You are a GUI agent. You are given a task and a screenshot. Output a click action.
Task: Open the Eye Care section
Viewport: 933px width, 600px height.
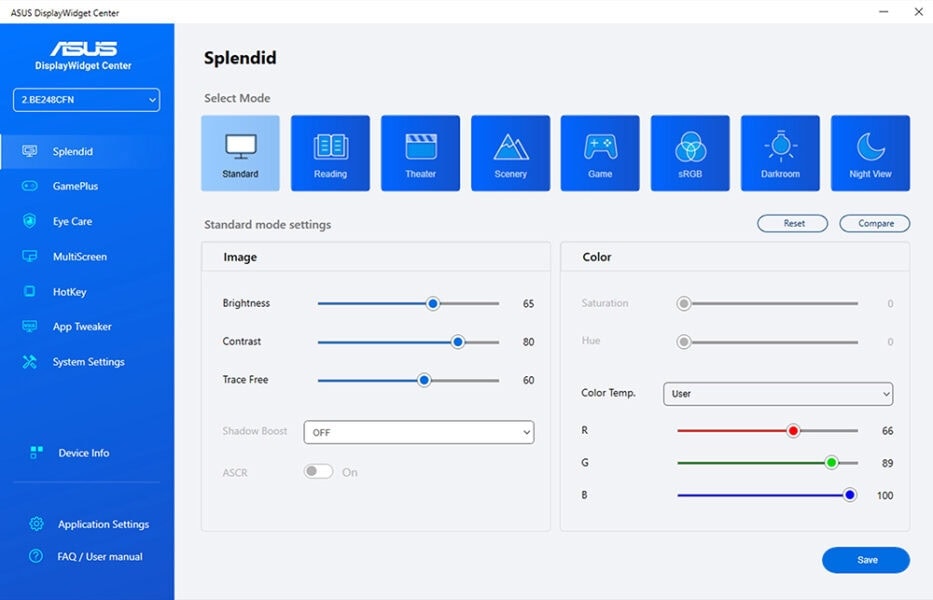coord(73,221)
